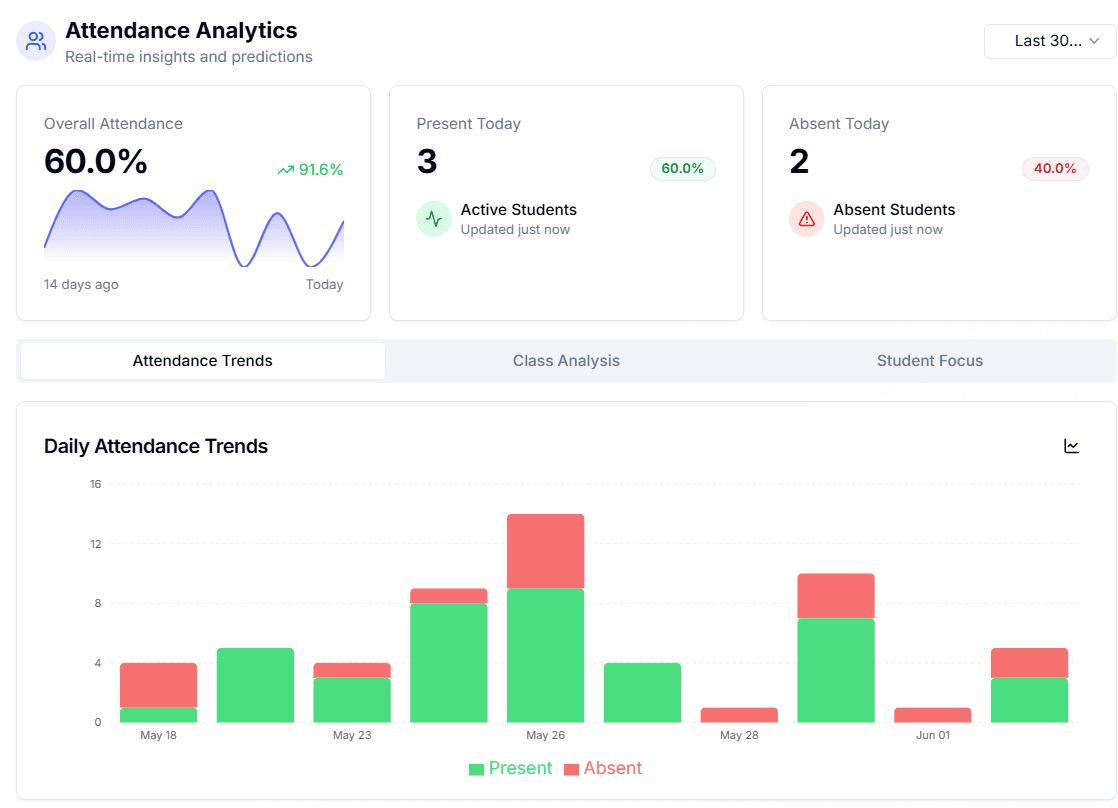Click the stacked bar above Jun 01
Viewport: 1118px width, 808px height.
click(x=932, y=713)
